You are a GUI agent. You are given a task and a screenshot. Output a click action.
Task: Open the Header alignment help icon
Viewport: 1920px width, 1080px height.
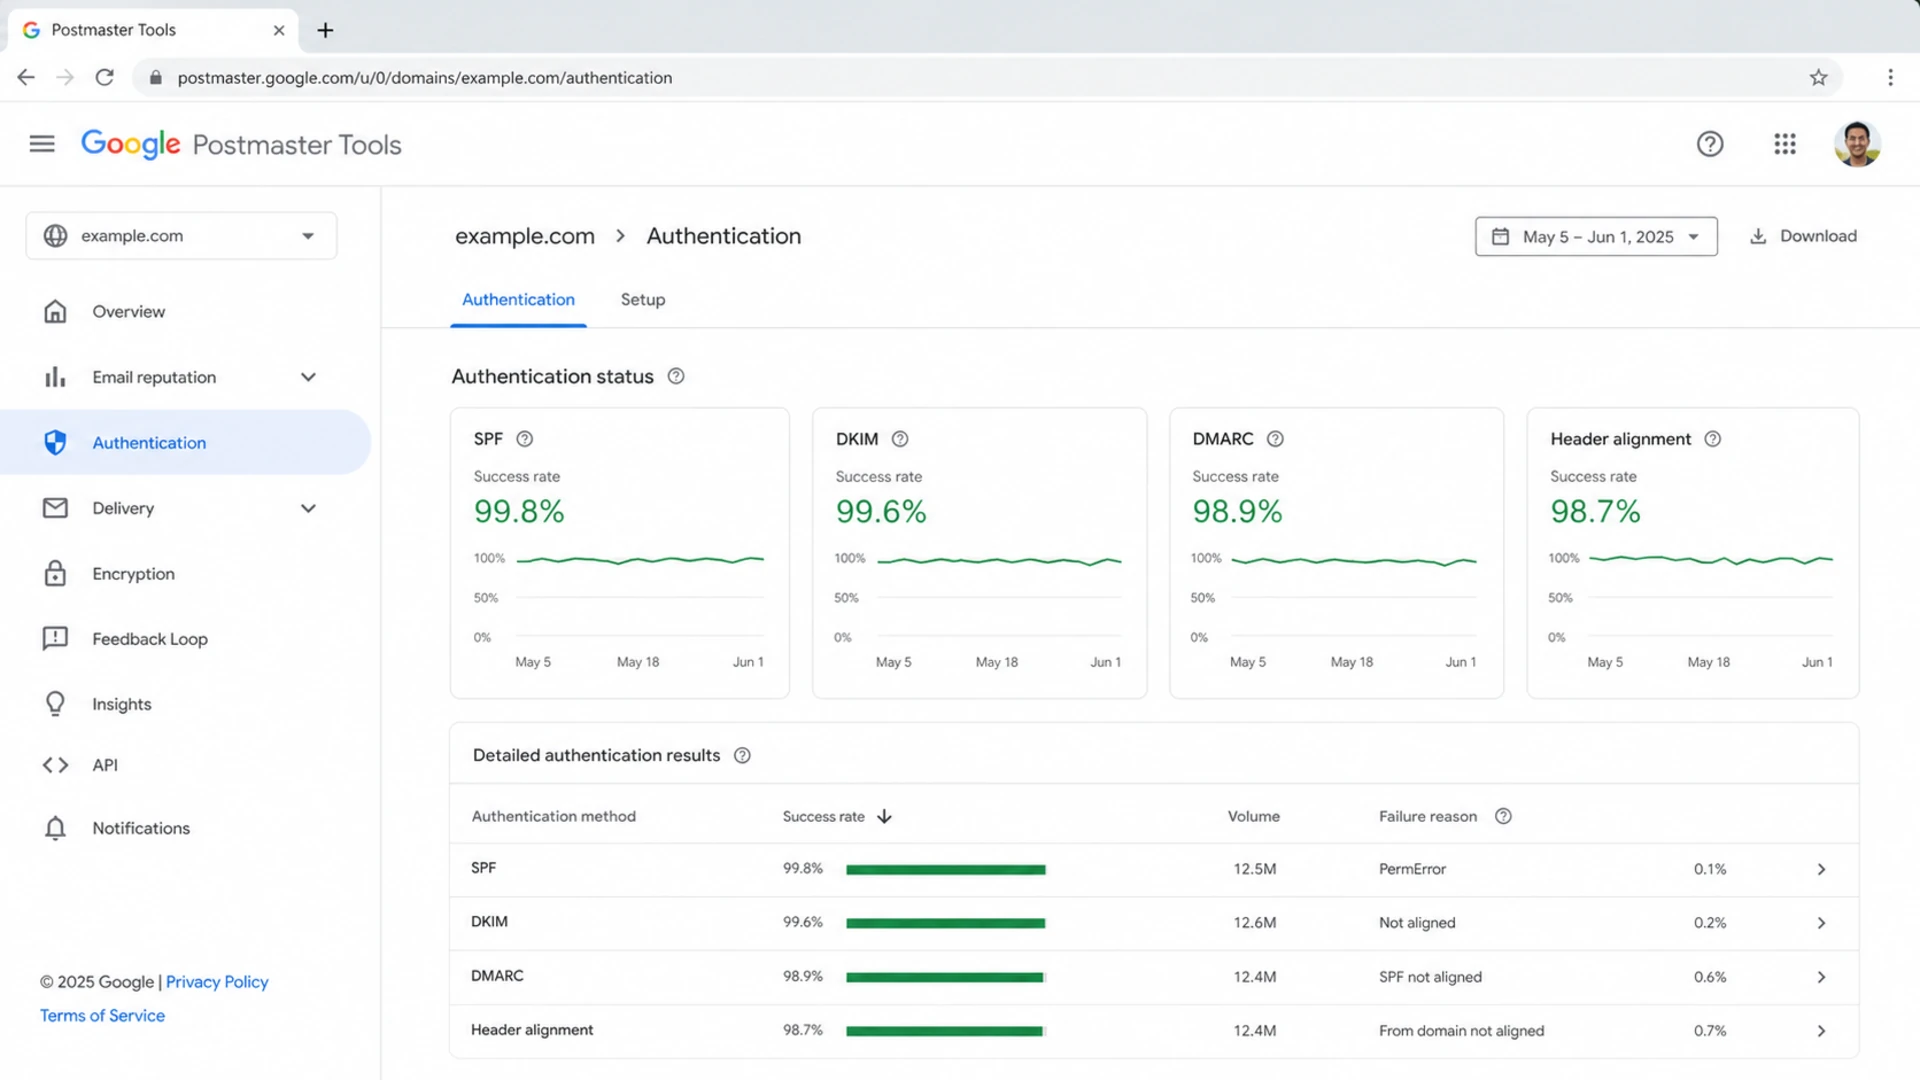[1713, 439]
